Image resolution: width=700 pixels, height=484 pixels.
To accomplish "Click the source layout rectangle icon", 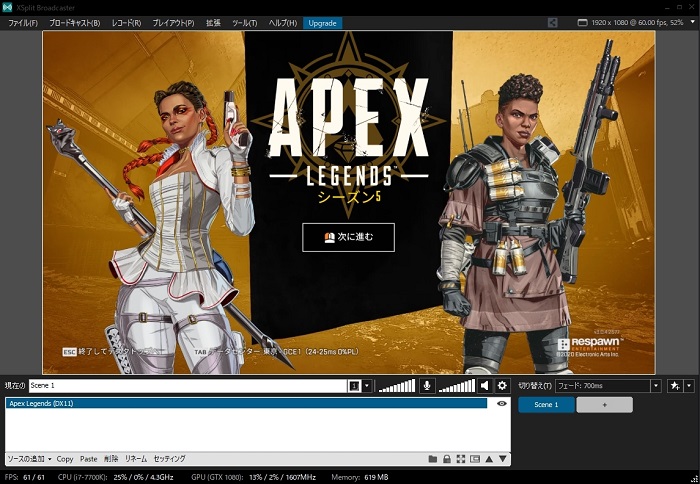I will (x=475, y=459).
